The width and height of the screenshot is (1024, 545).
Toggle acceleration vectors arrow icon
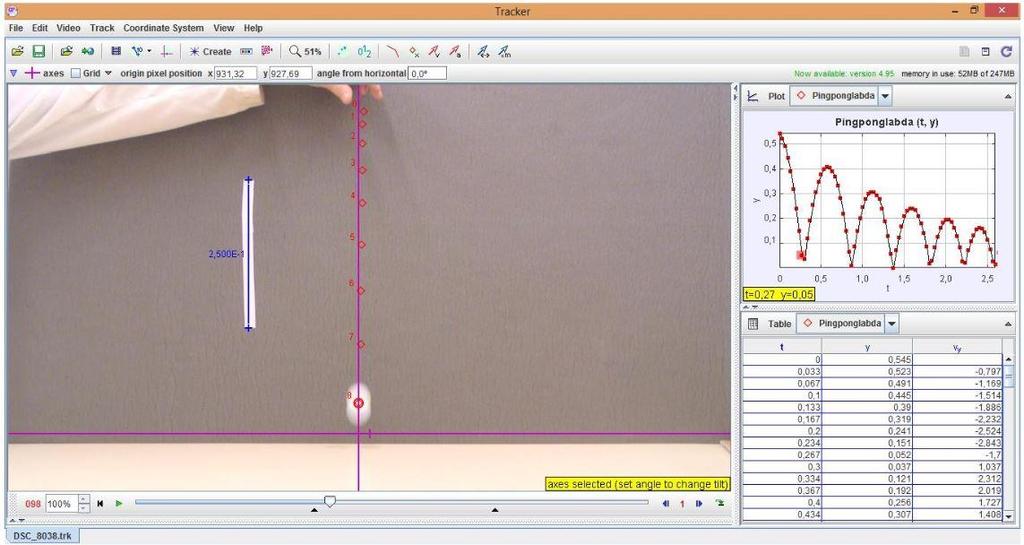coord(455,51)
